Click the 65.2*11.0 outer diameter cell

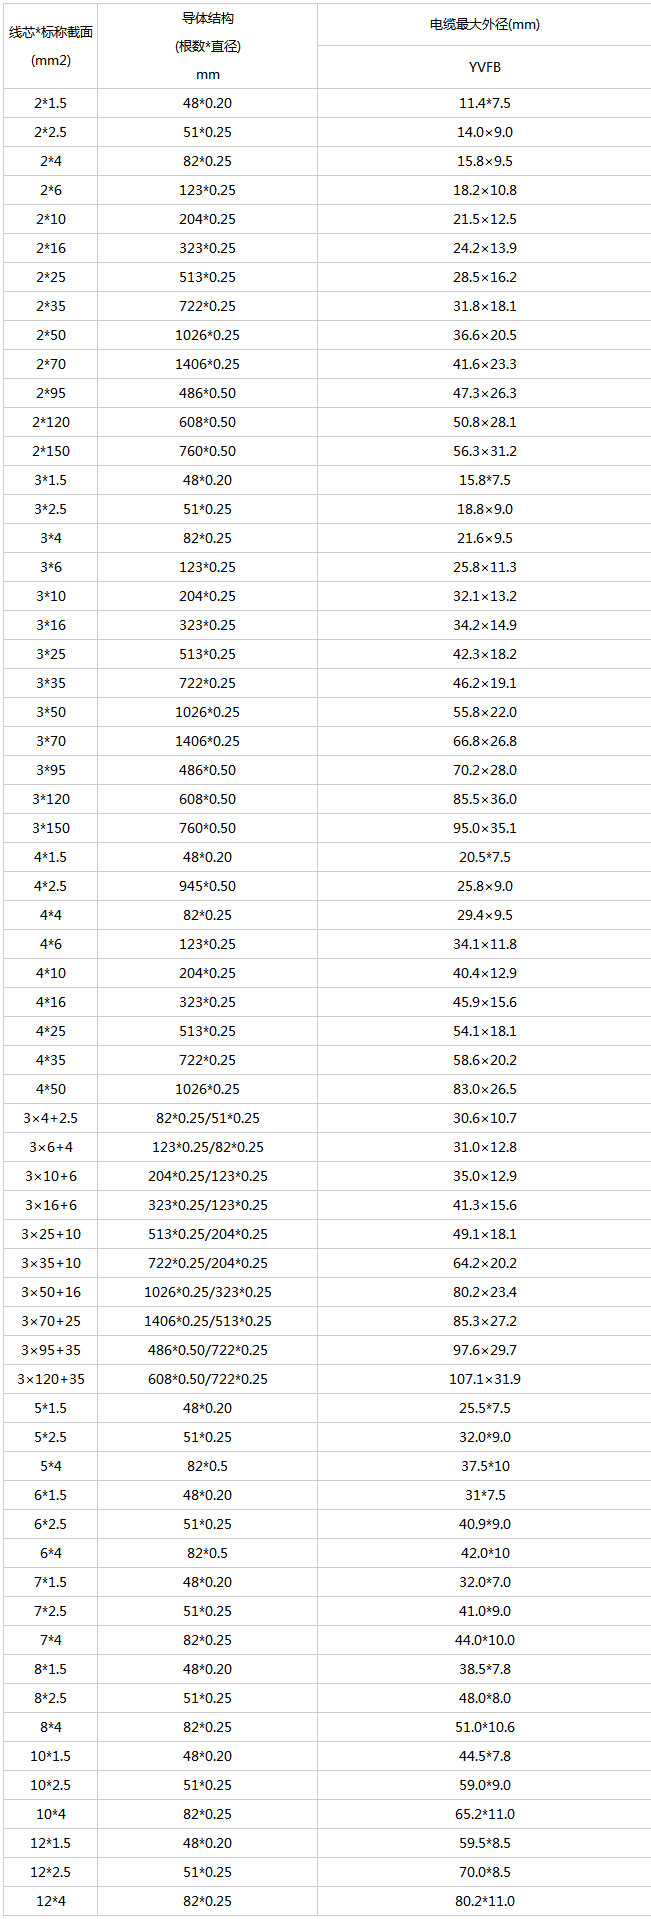tap(484, 1814)
